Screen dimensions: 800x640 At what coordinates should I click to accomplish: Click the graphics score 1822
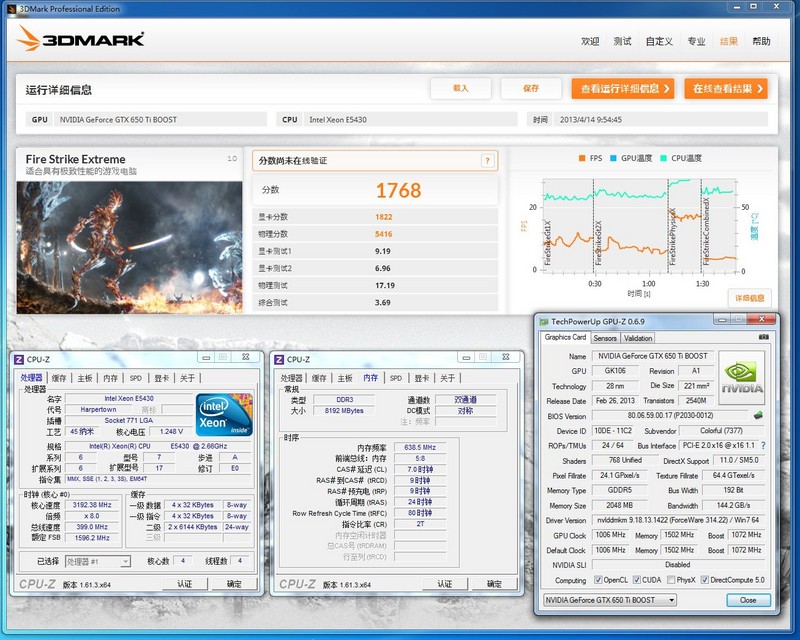pyautogui.click(x=384, y=217)
